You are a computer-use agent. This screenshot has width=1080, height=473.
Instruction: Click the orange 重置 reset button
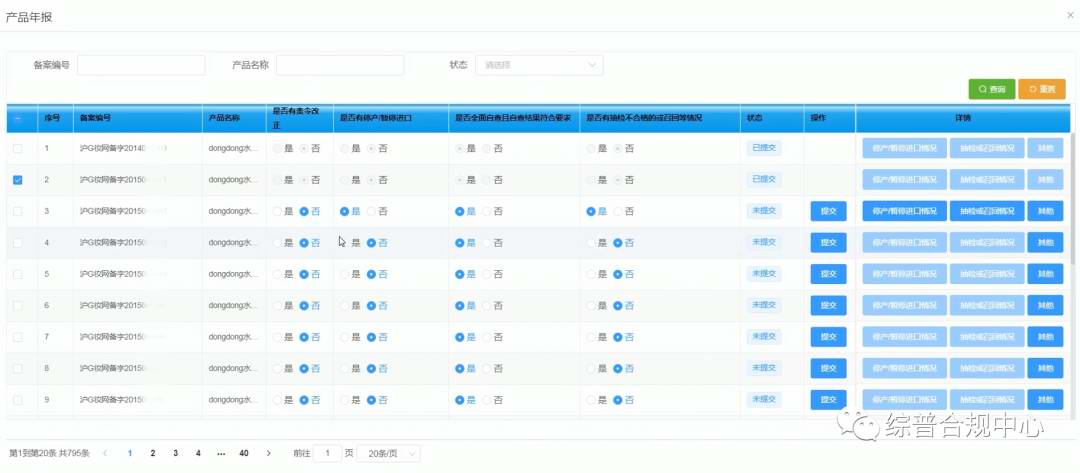coord(1042,90)
